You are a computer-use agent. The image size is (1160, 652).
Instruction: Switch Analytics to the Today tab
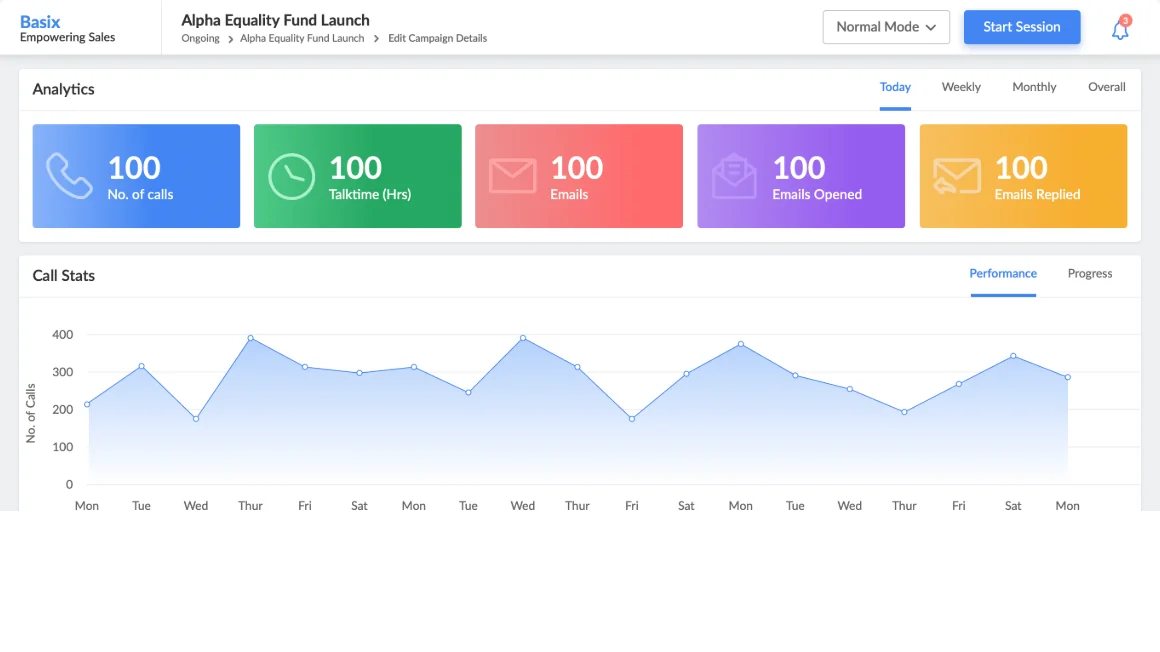[895, 87]
